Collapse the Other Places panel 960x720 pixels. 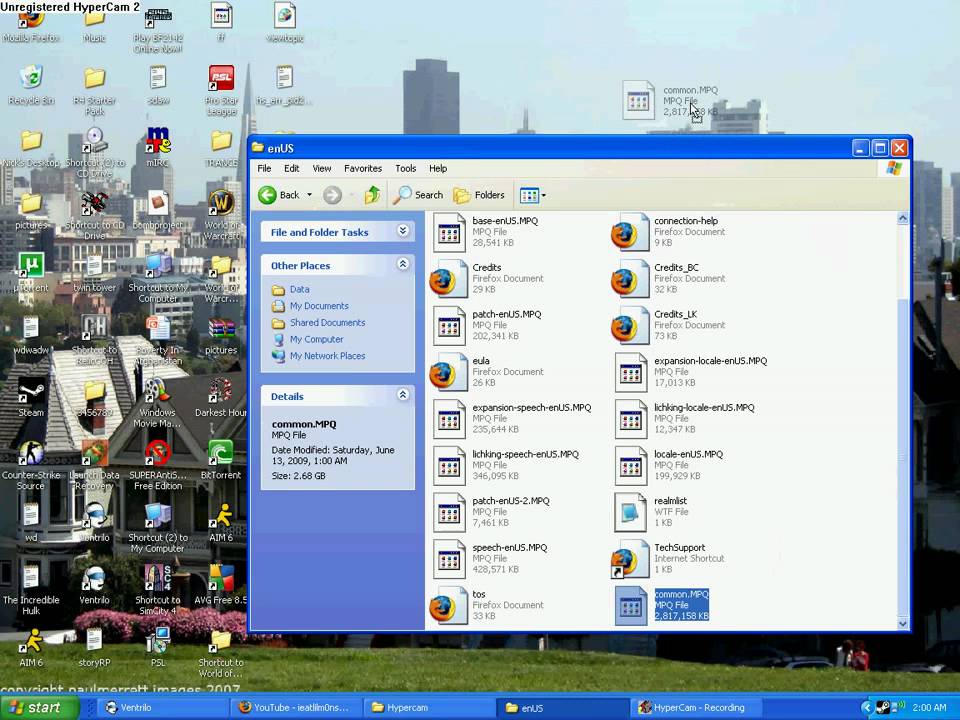pos(402,264)
